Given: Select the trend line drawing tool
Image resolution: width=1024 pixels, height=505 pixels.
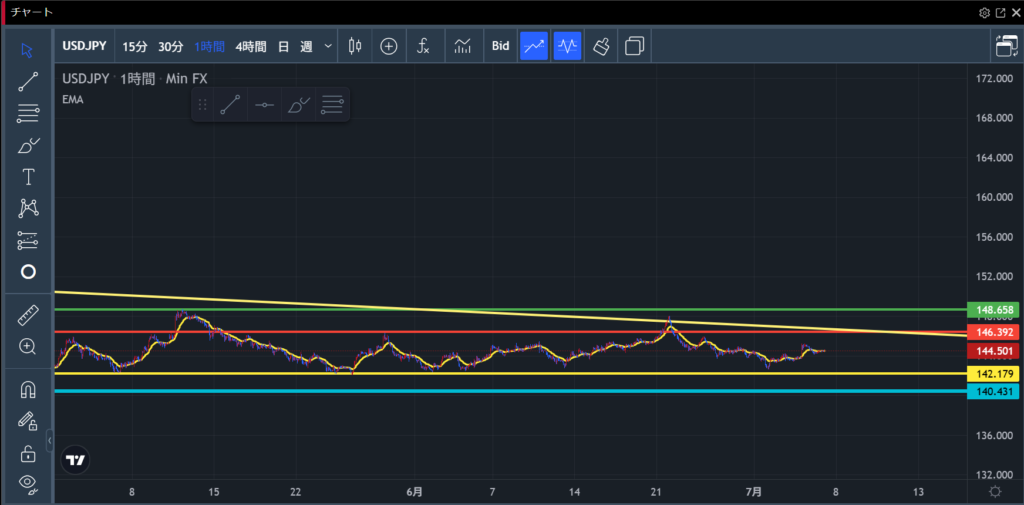Looking at the screenshot, I should click(x=27, y=82).
